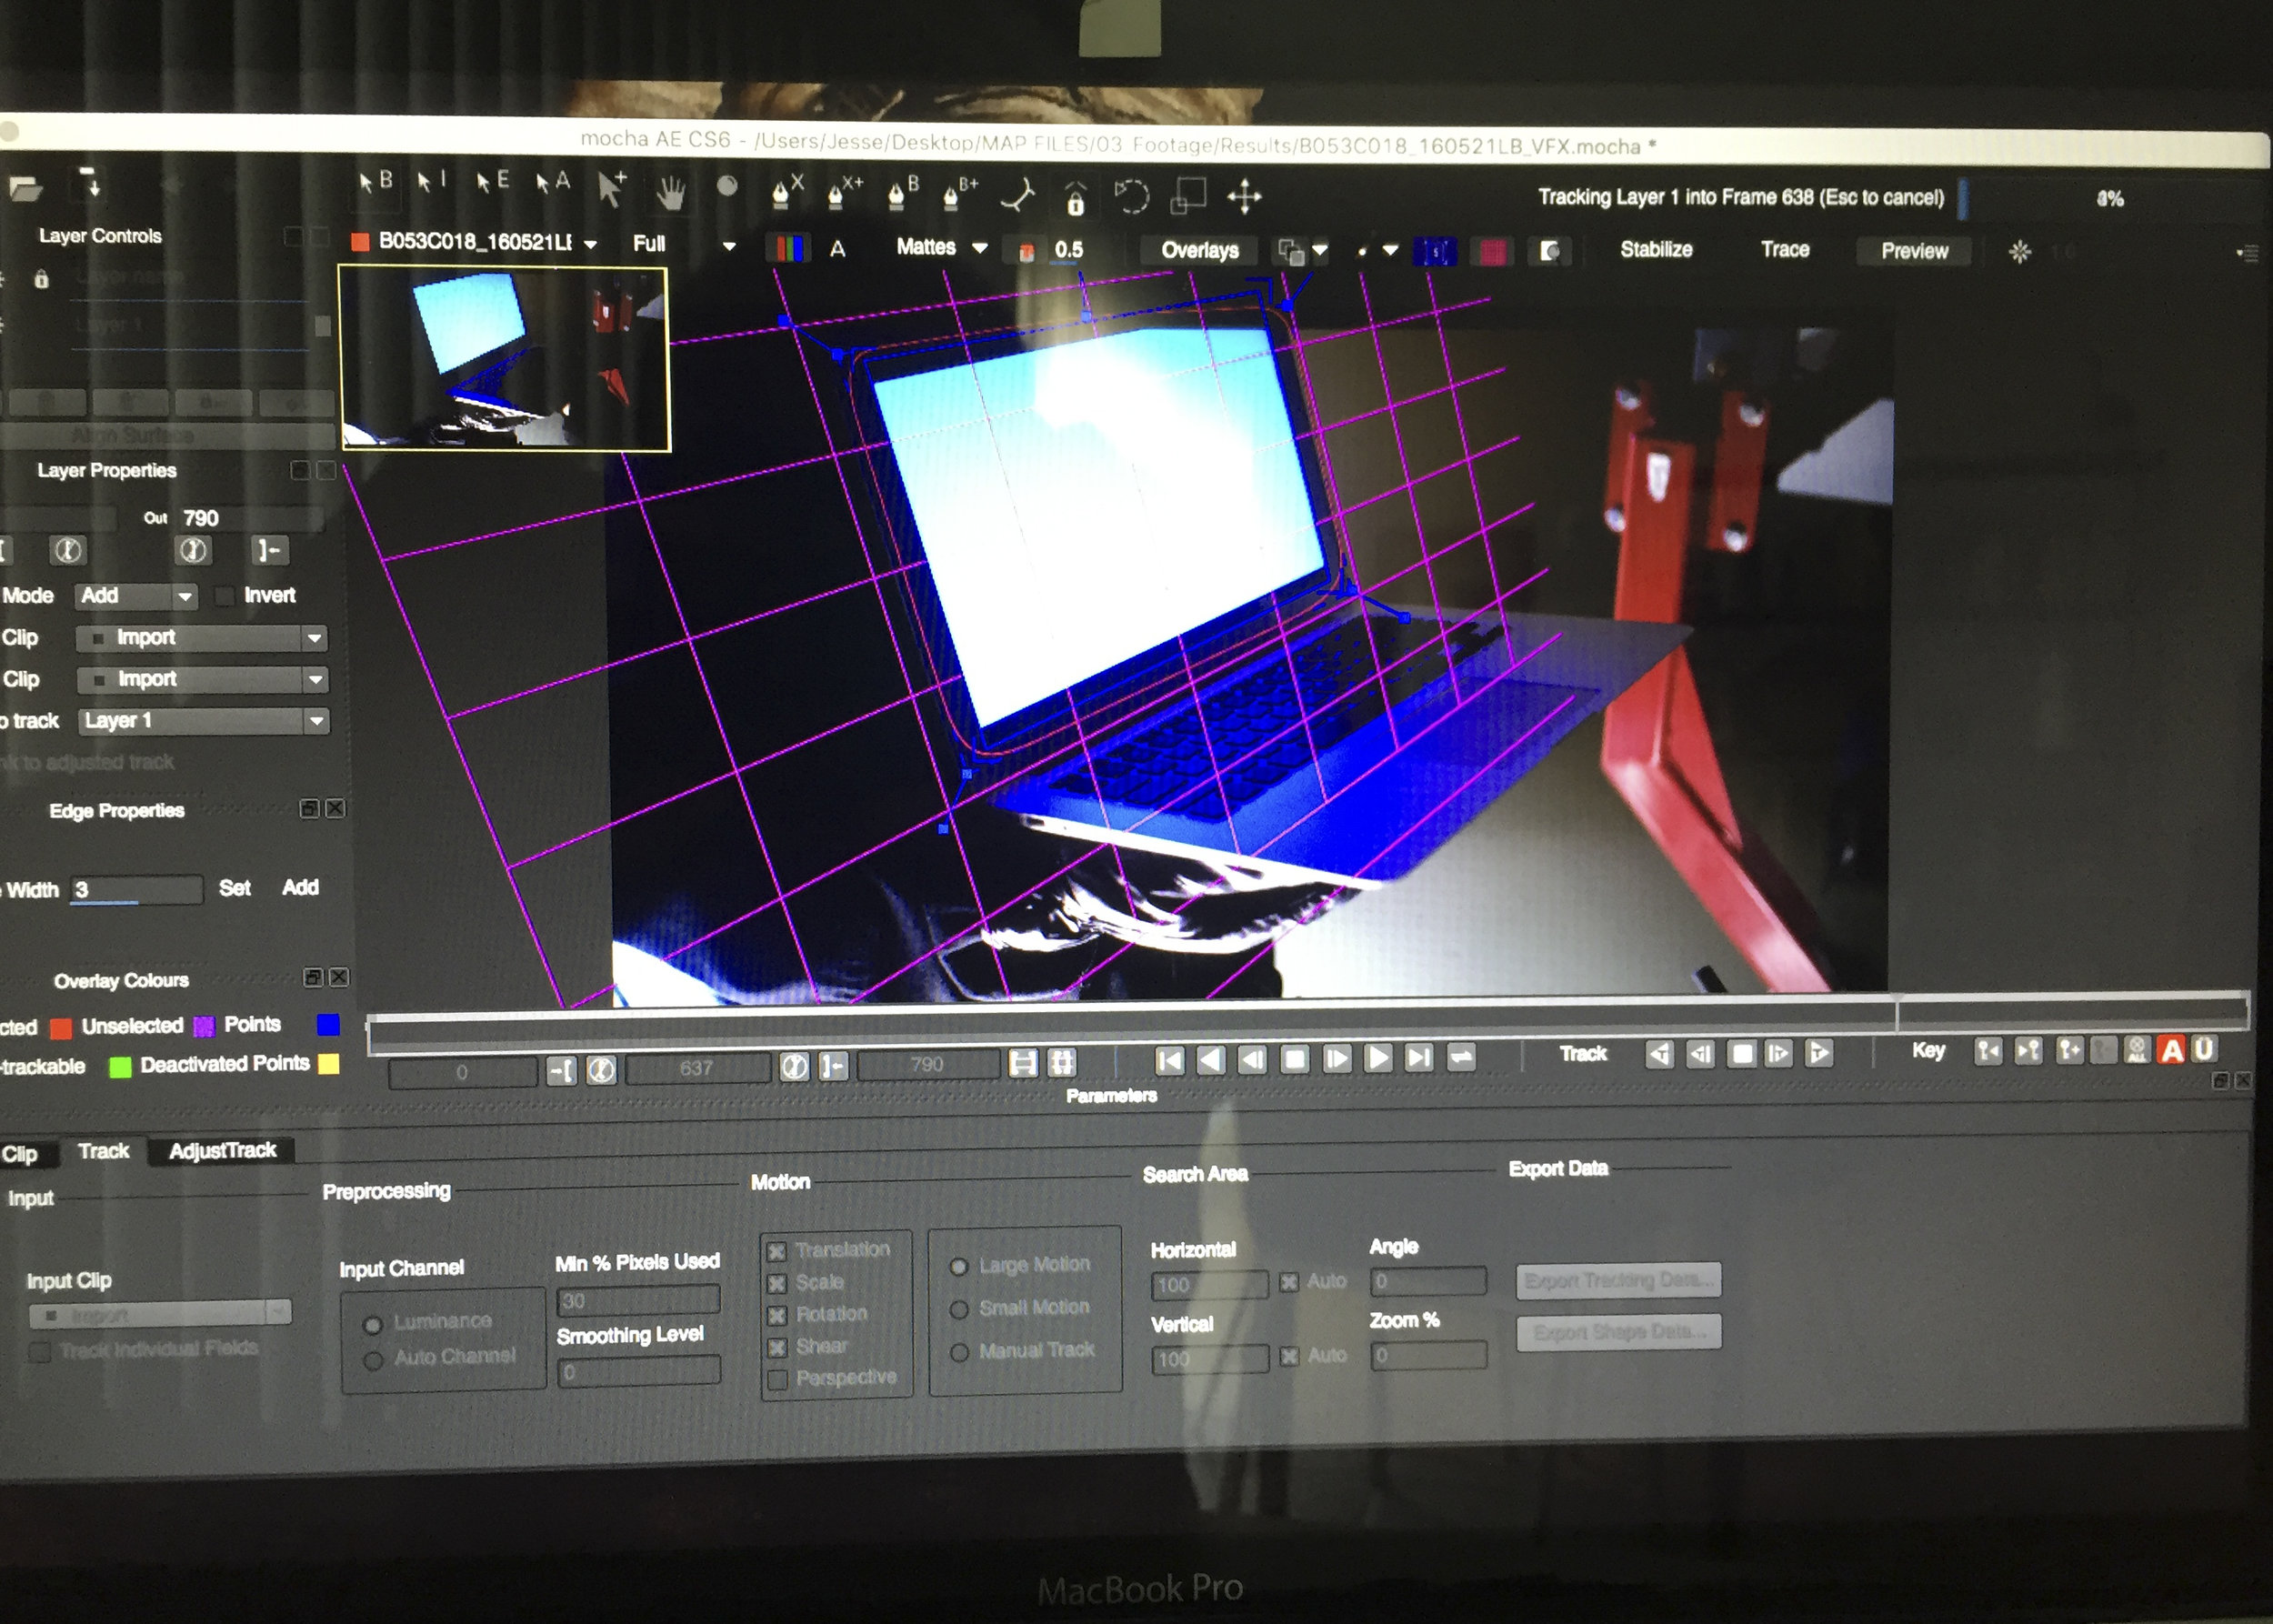2273x1624 pixels.
Task: Toggle the alpha 'A' view icon
Action: click(x=837, y=248)
